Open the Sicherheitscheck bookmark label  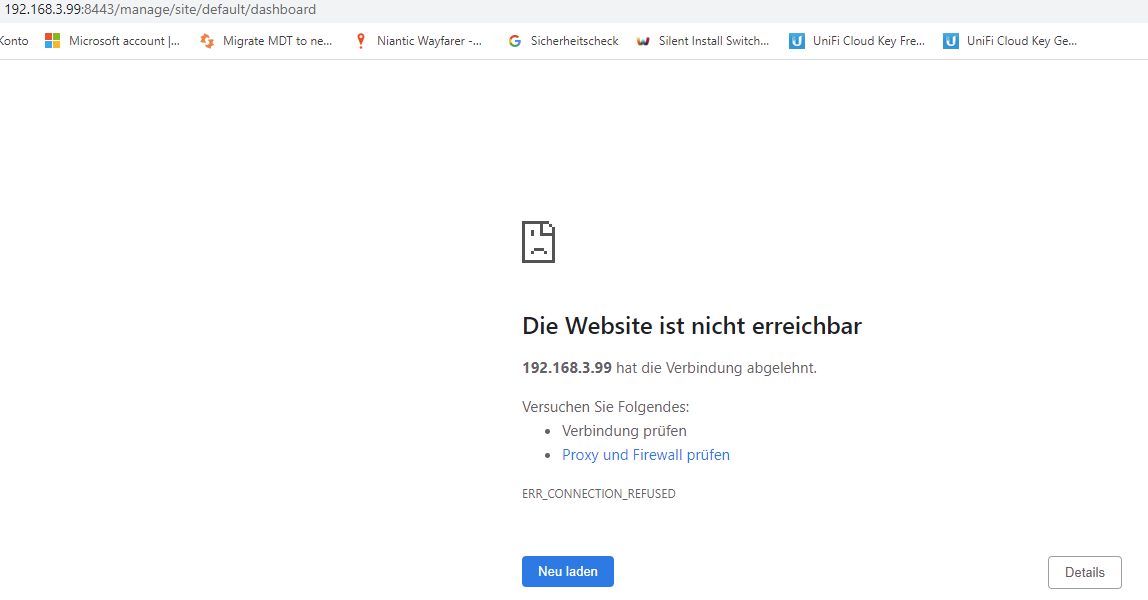(x=574, y=41)
